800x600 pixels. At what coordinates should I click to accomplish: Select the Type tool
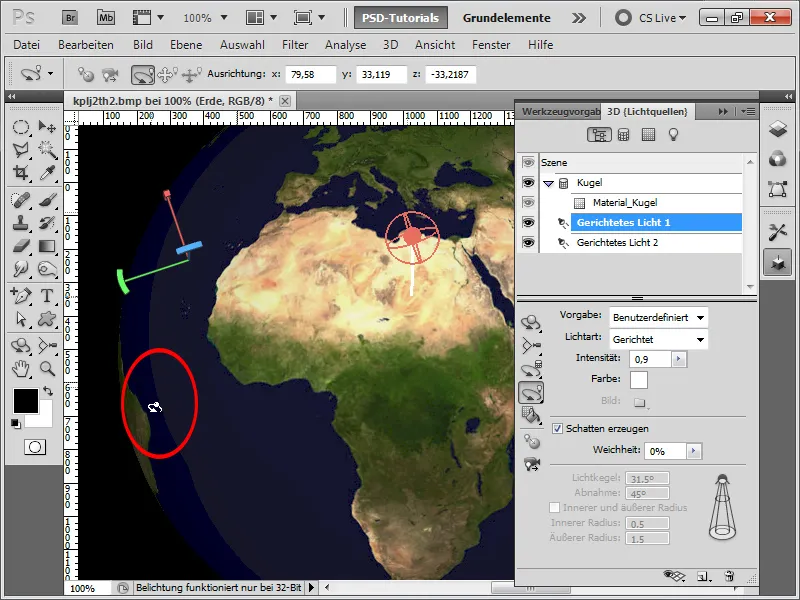click(47, 295)
